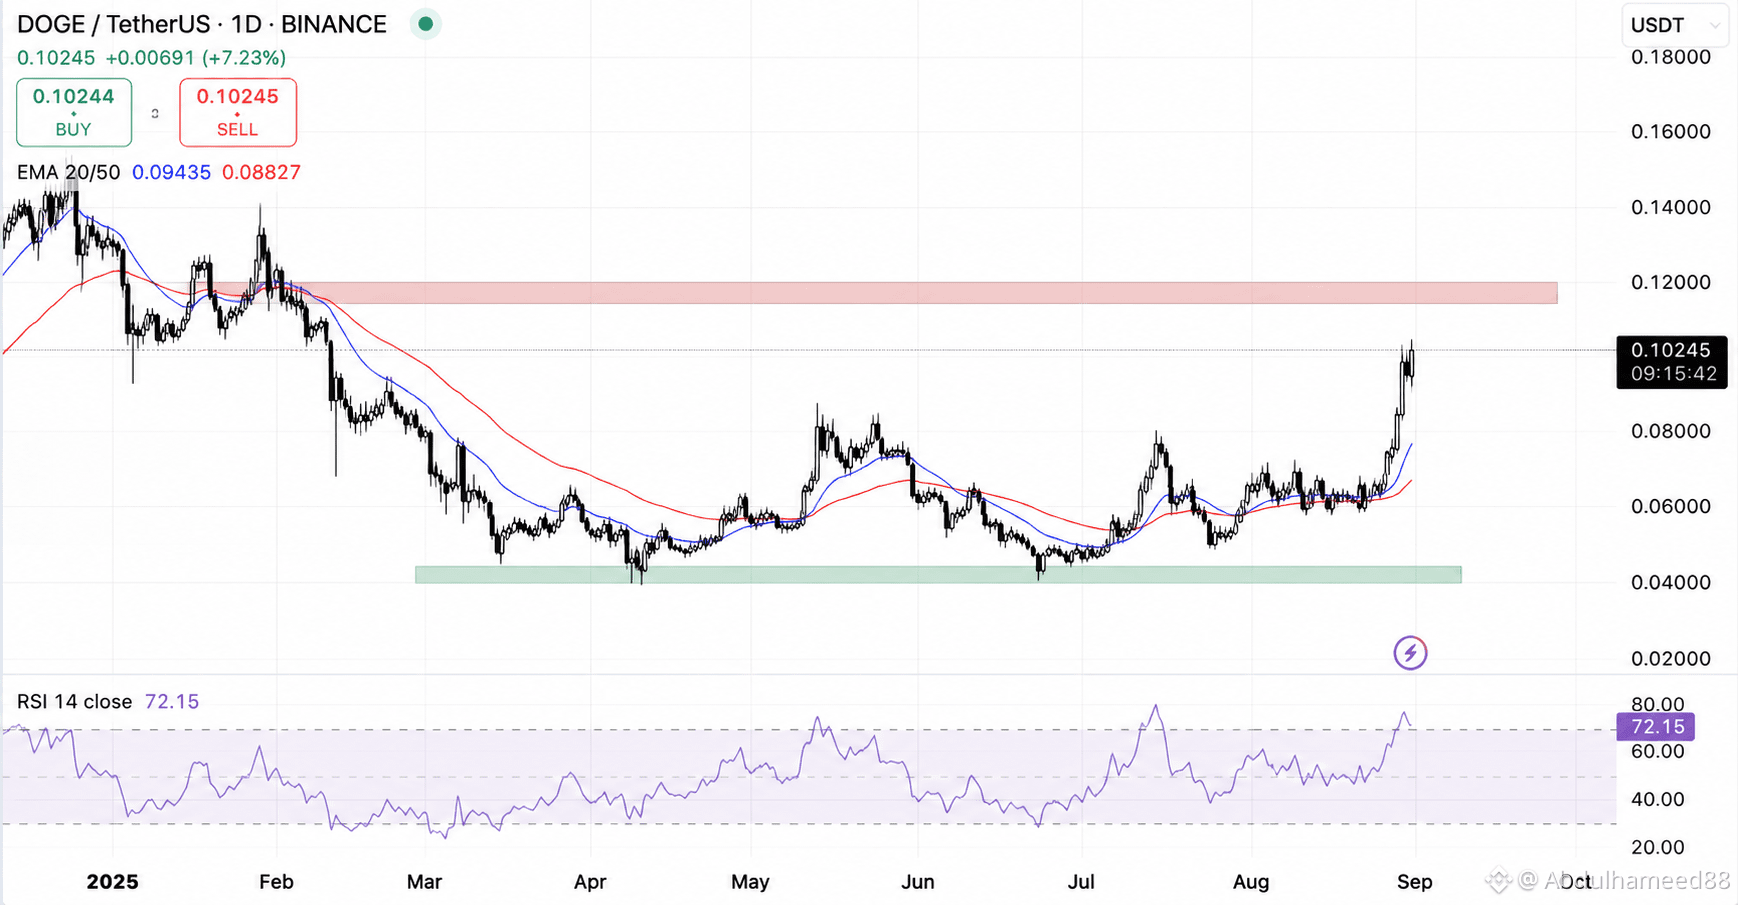Select the green support zone rectangle
1738x905 pixels.
coord(938,575)
